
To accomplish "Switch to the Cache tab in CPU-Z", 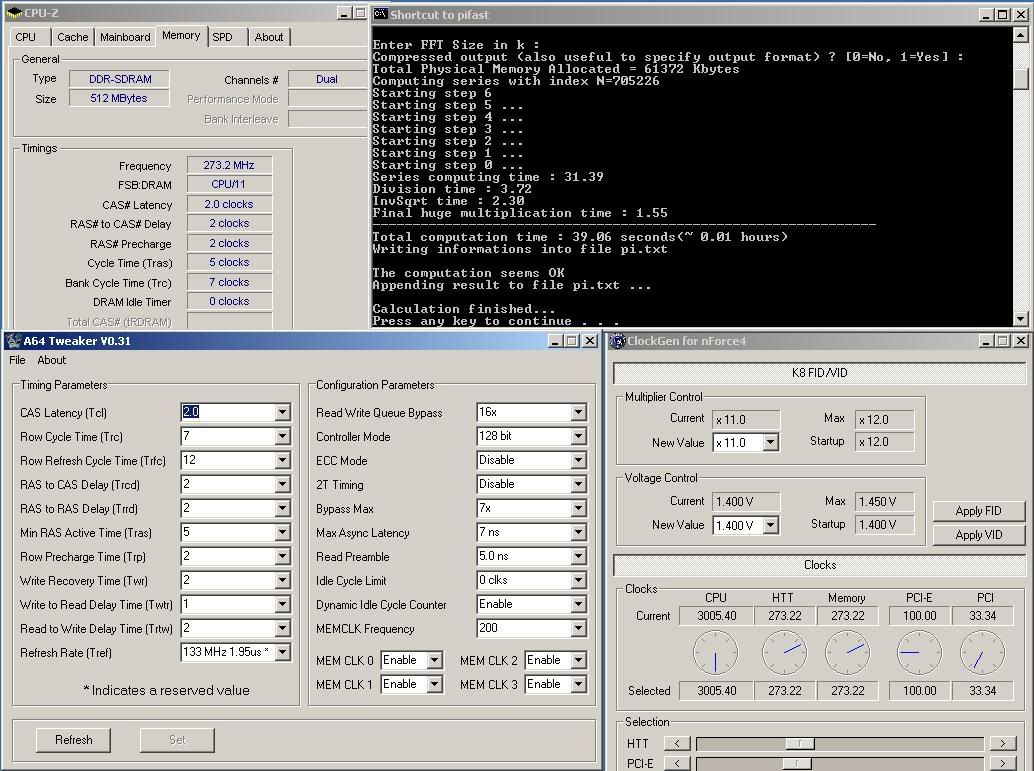I will click(x=73, y=37).
